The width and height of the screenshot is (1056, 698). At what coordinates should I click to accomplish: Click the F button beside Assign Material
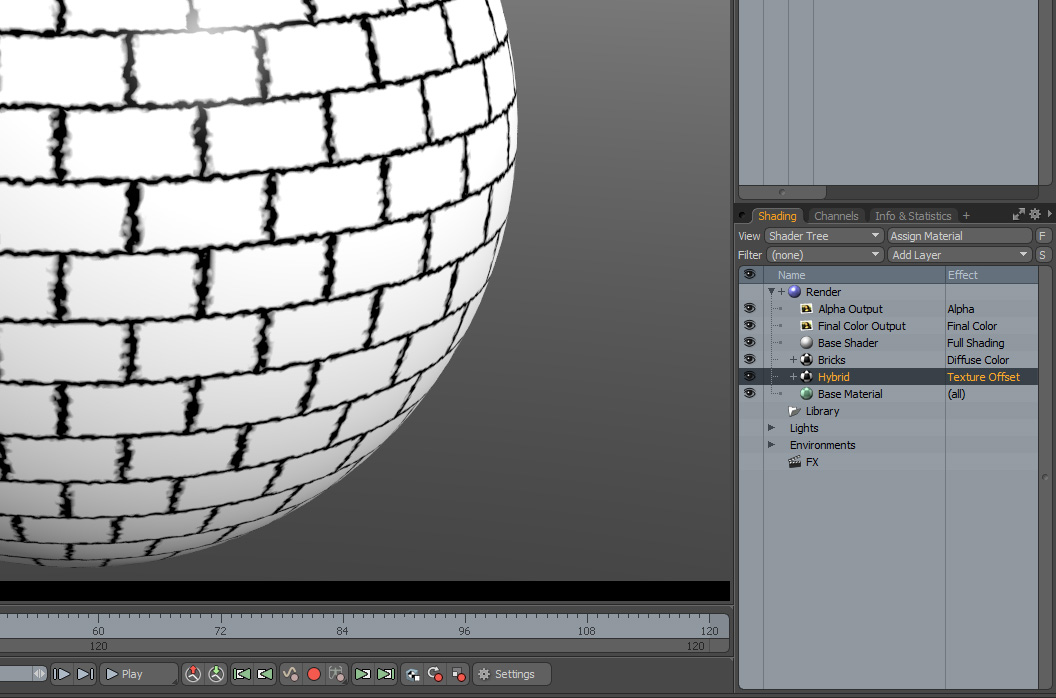pyautogui.click(x=1043, y=236)
